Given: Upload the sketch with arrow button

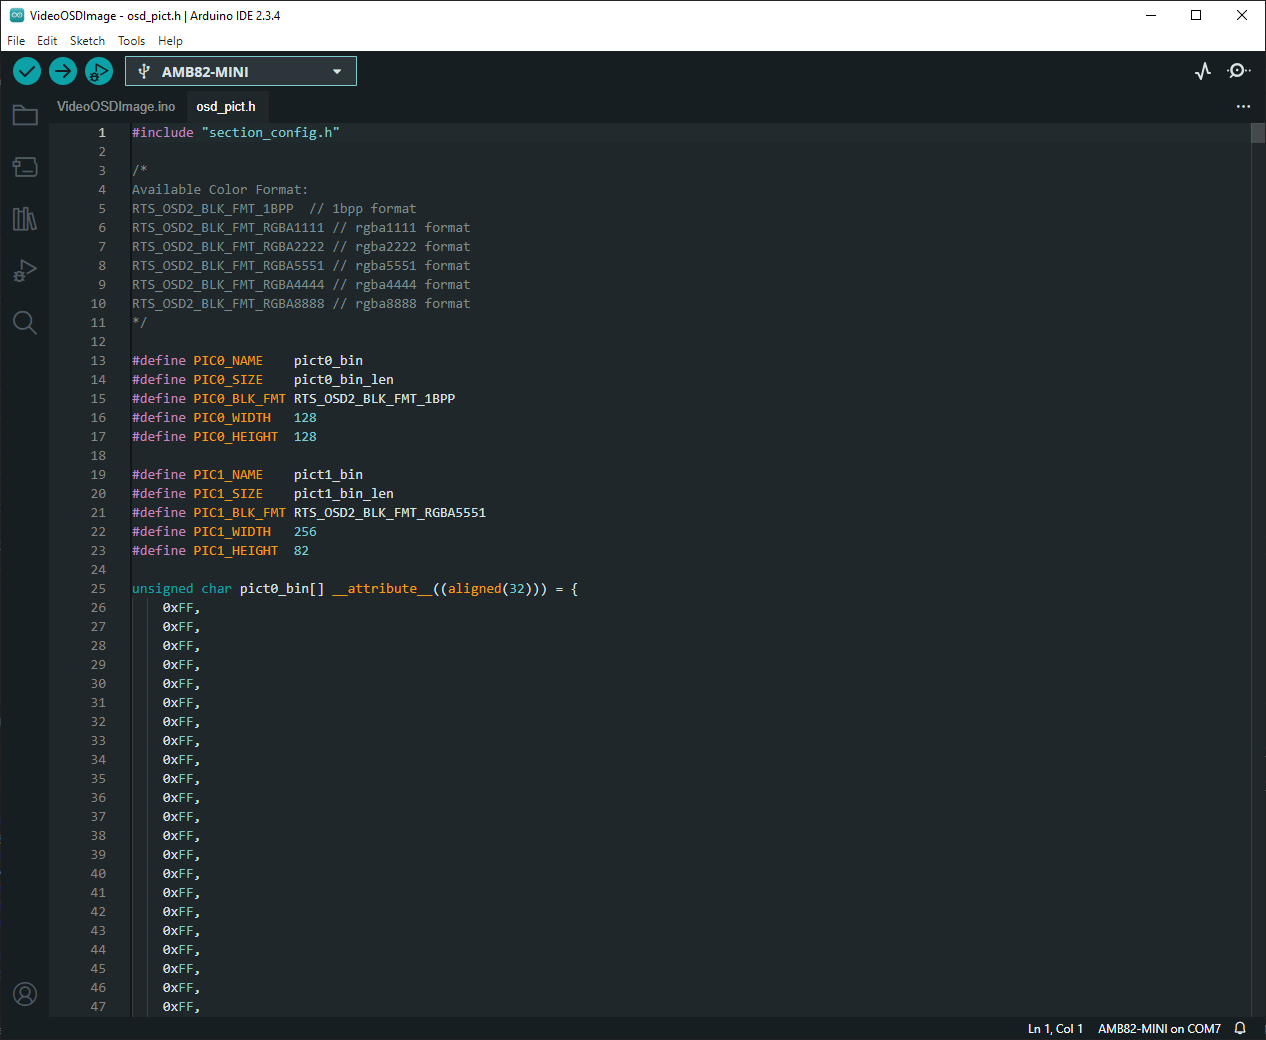Looking at the screenshot, I should (63, 71).
